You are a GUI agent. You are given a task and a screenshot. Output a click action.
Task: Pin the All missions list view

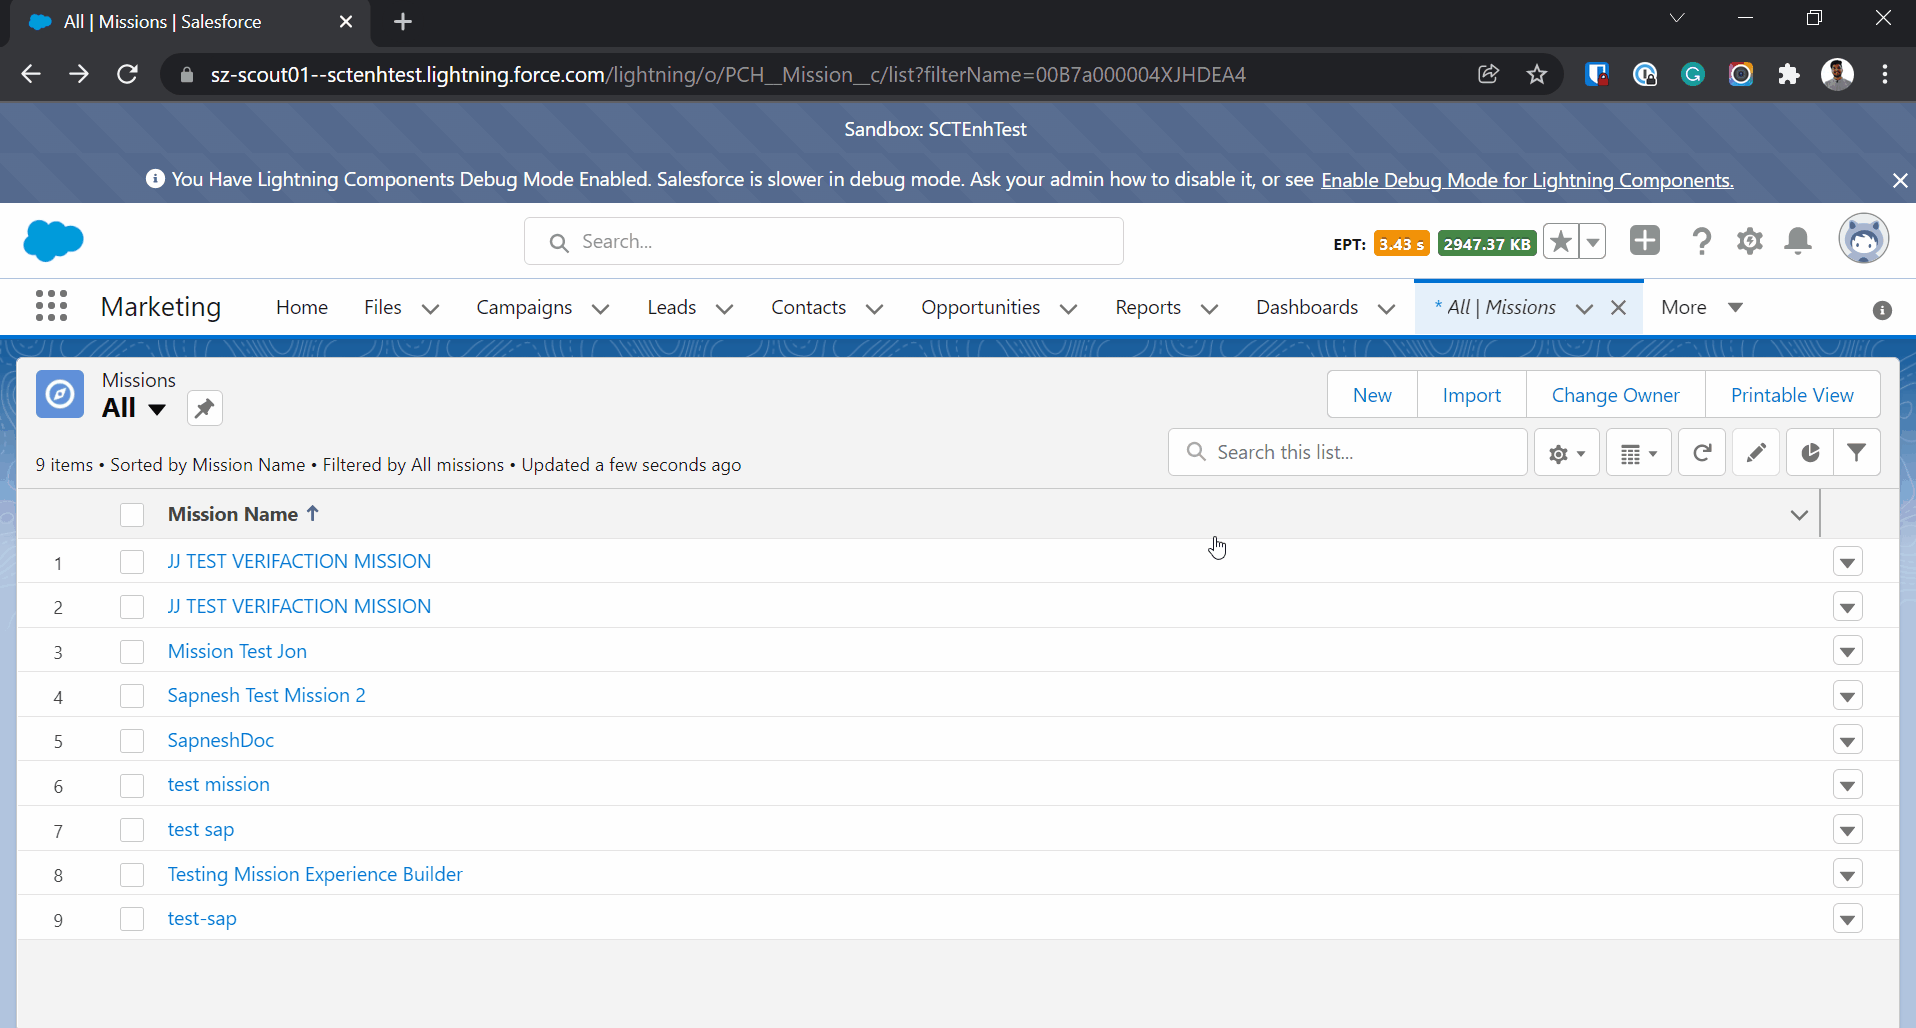pos(204,408)
